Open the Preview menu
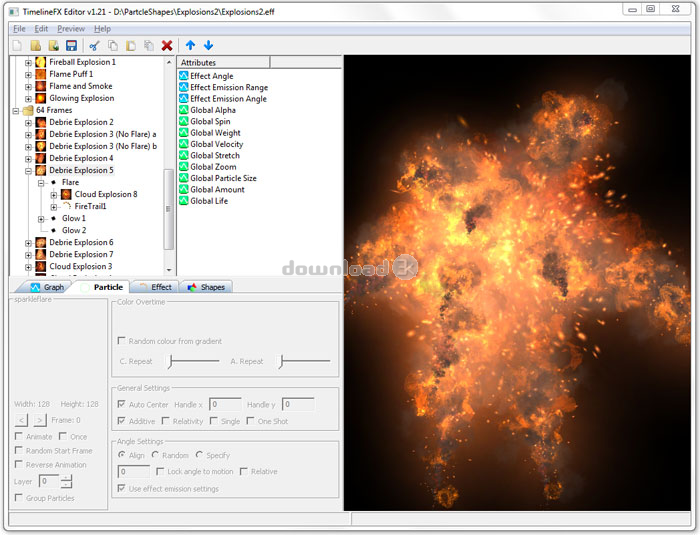The image size is (700, 535). click(x=71, y=29)
